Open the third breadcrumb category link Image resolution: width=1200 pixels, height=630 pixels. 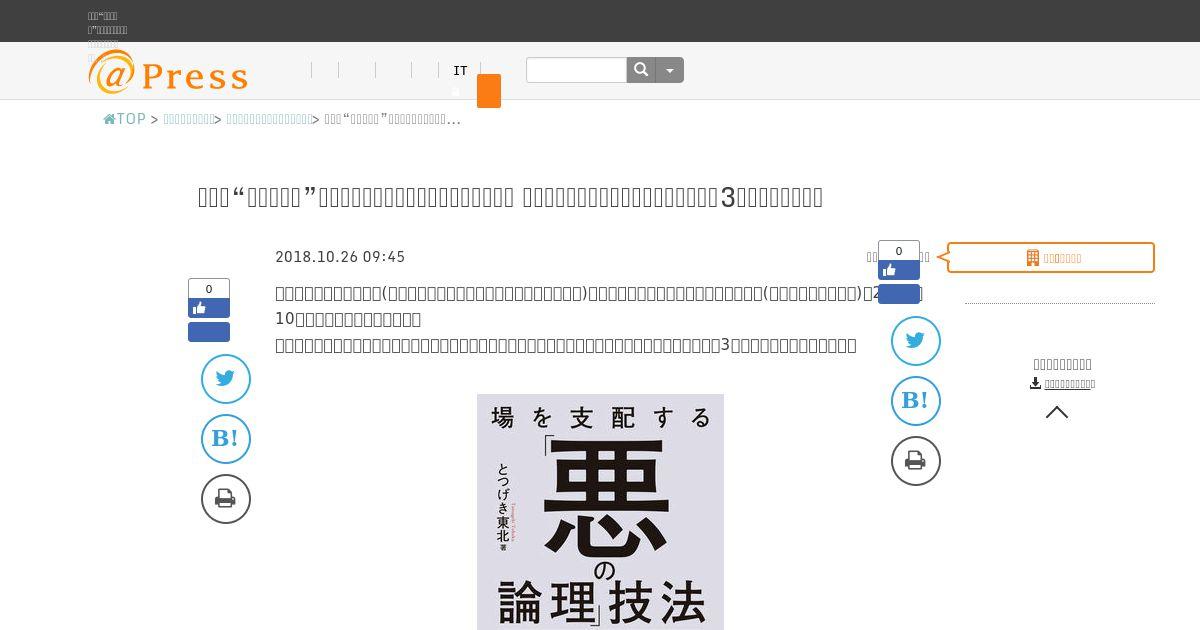[269, 119]
